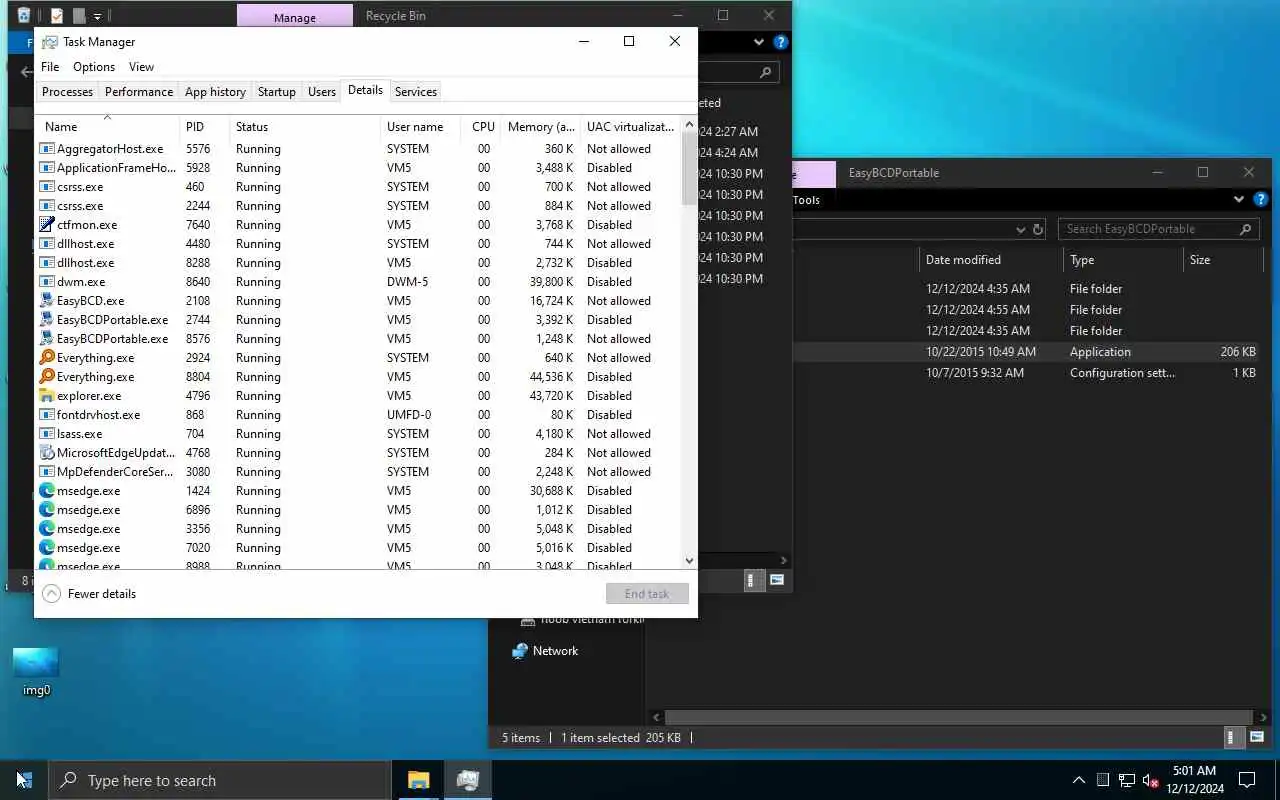Show hidden tray icons chevron
Screen dimensions: 1280x800
pyautogui.click(x=1078, y=780)
